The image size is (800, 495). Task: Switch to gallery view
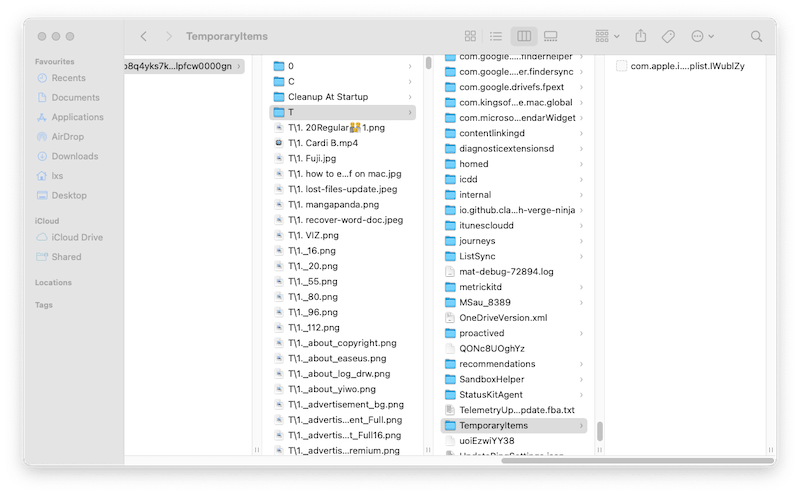[x=551, y=36]
